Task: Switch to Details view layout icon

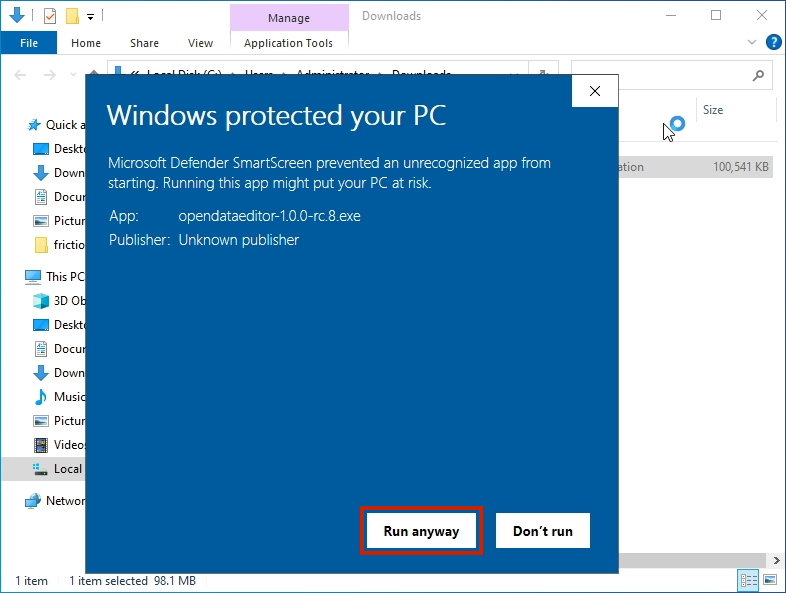Action: 749,580
